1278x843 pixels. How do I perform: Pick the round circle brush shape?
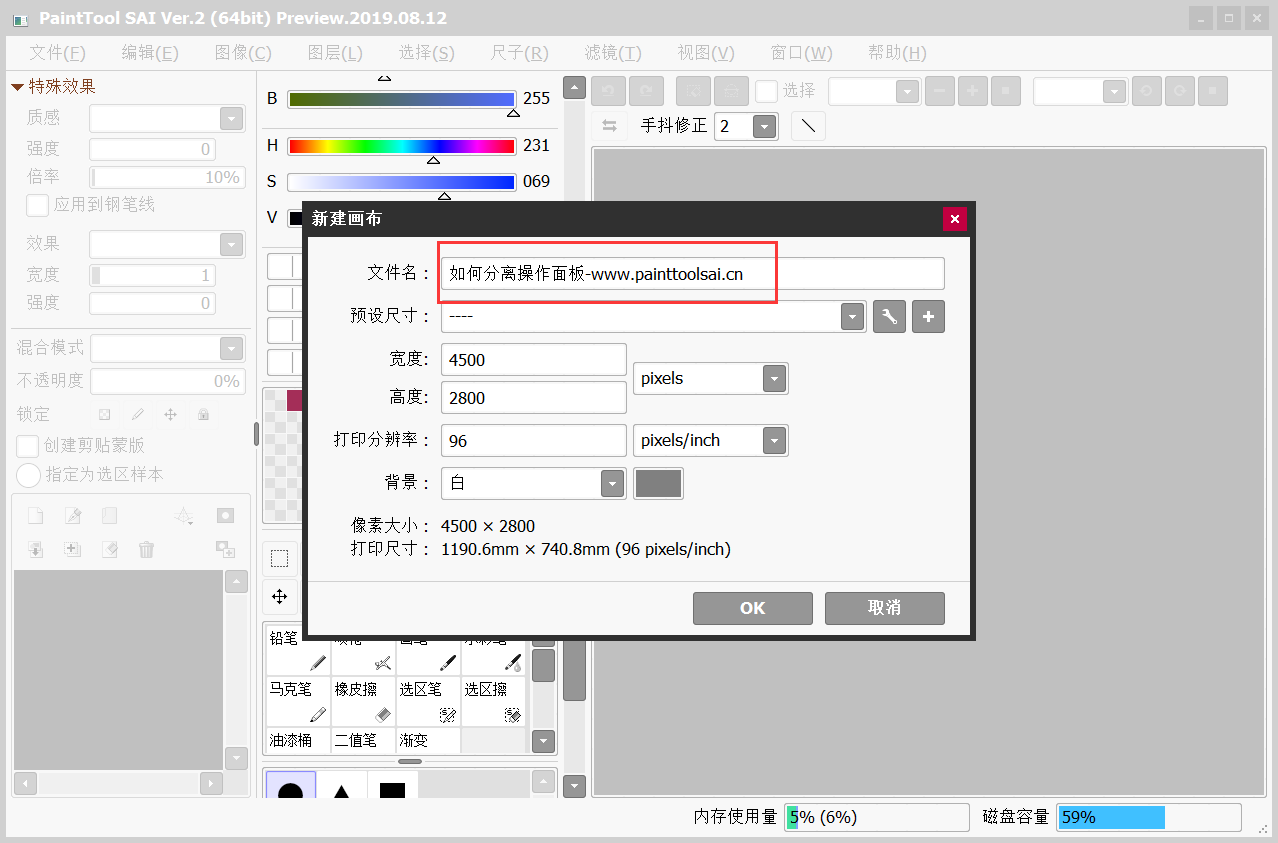(x=290, y=787)
